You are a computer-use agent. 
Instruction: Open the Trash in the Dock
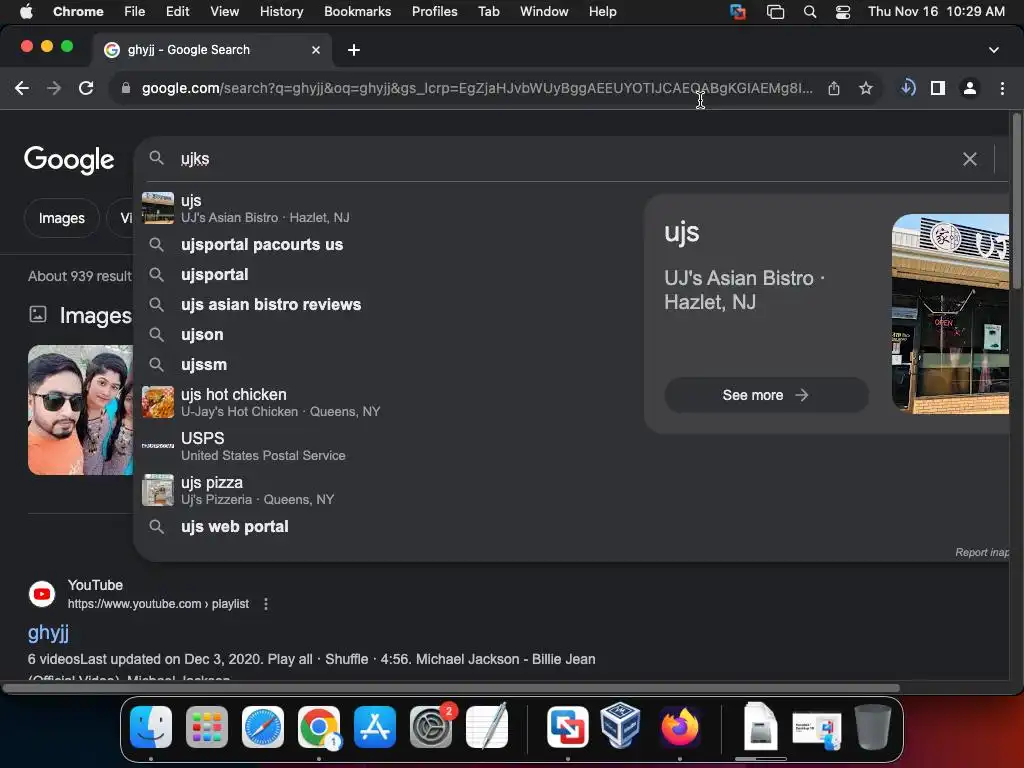tap(873, 727)
